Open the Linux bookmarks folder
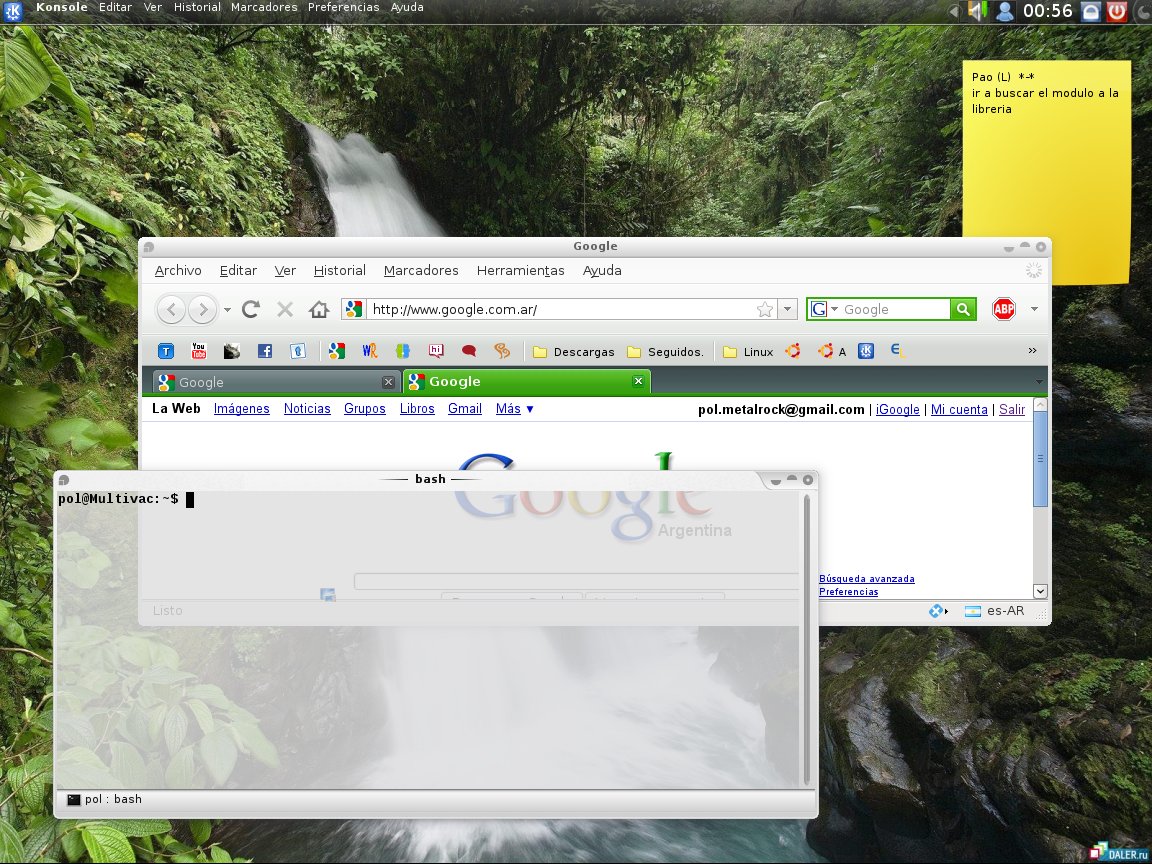The width and height of the screenshot is (1152, 864). click(748, 352)
